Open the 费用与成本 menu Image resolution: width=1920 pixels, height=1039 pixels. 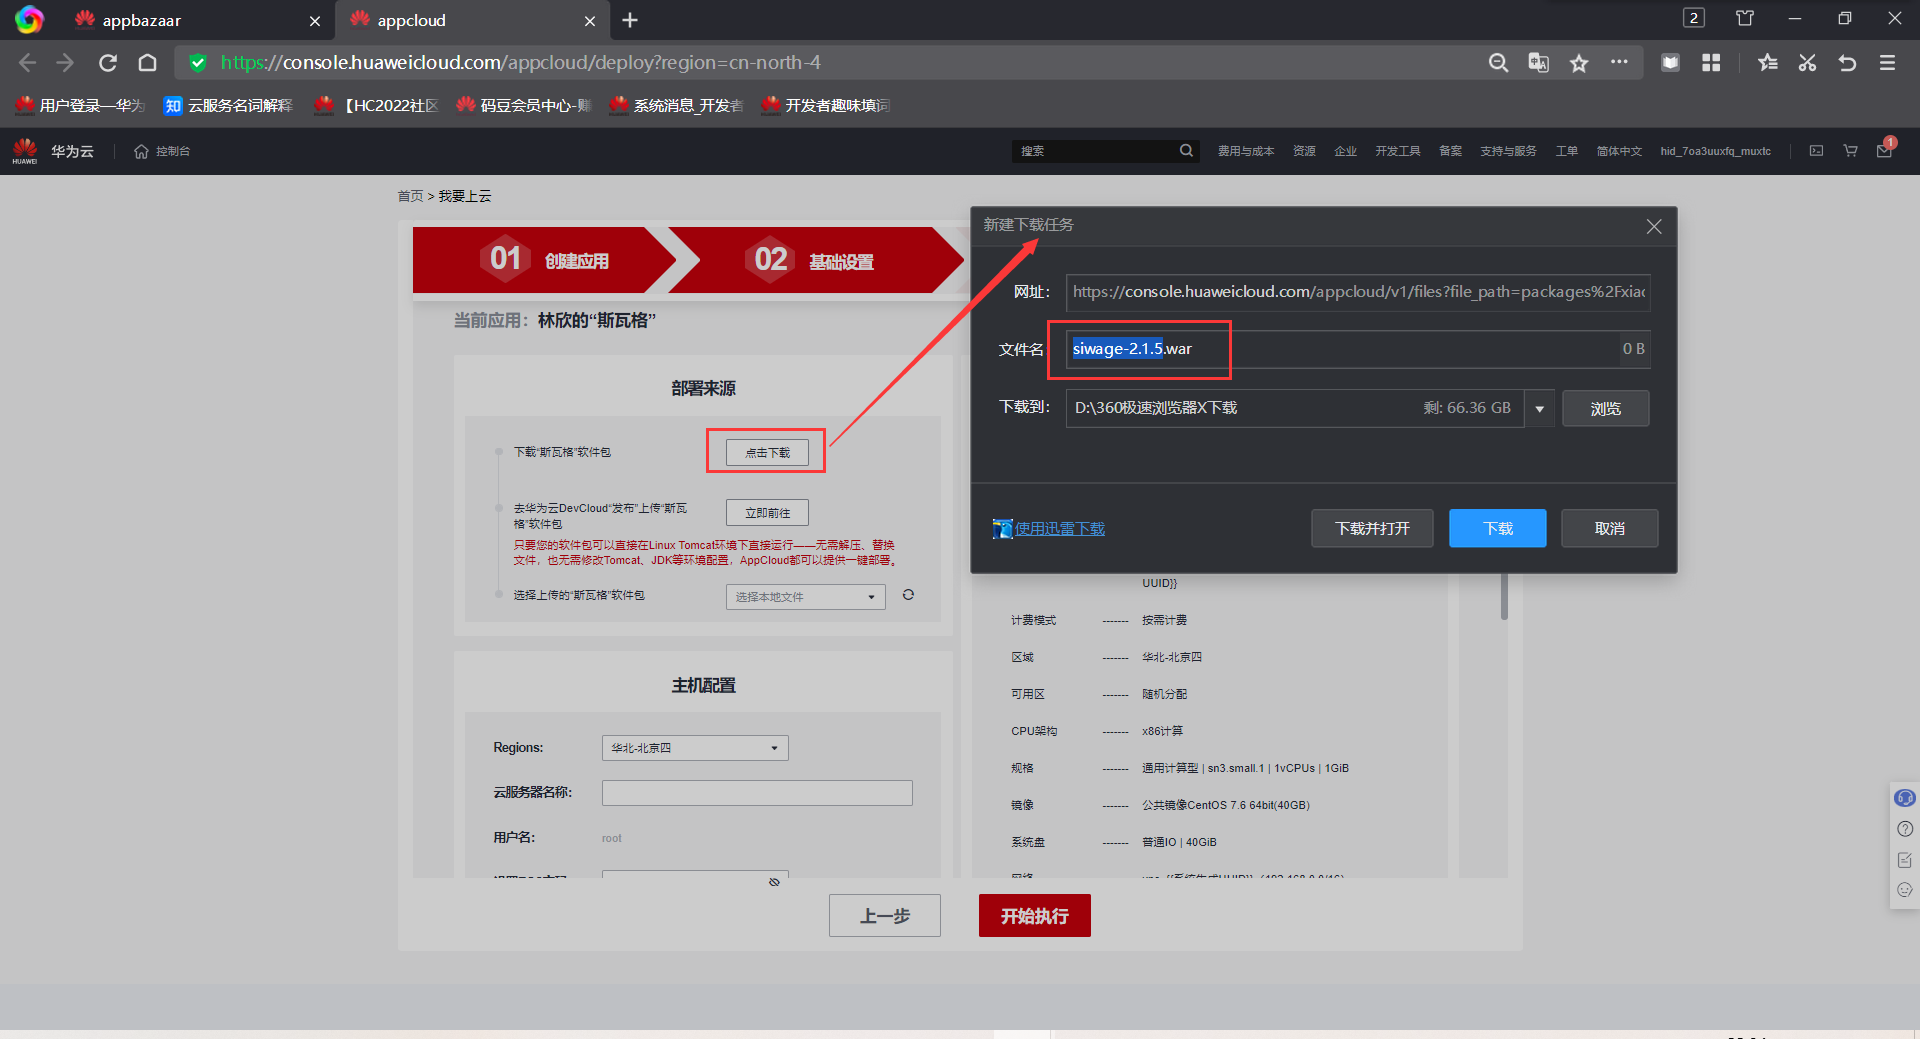point(1245,151)
